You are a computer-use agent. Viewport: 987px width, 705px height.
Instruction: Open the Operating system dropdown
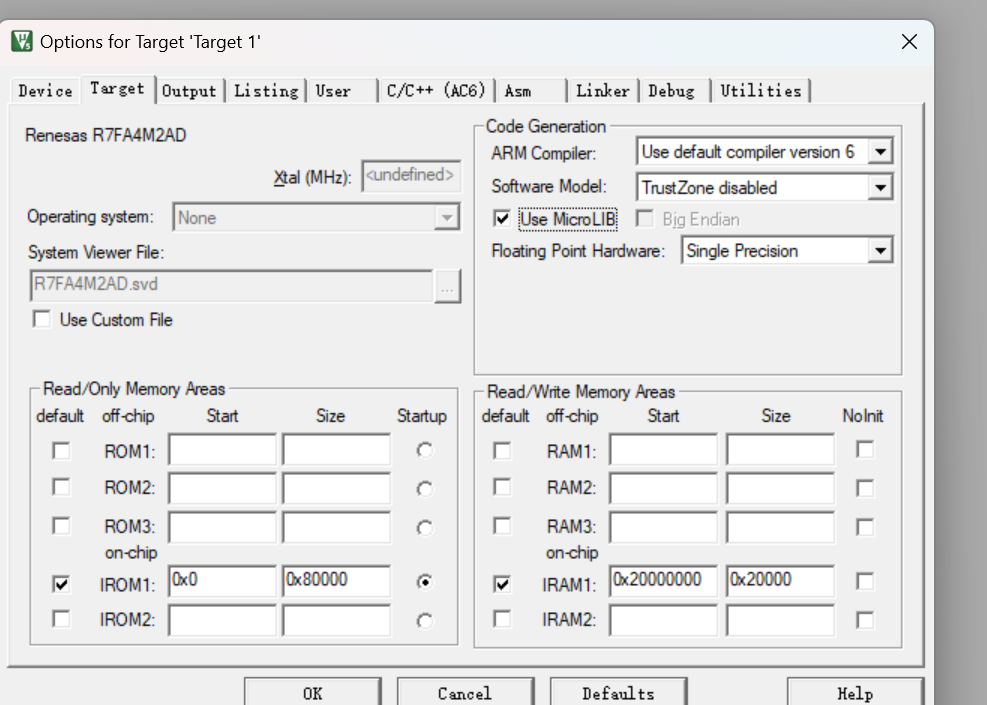446,218
